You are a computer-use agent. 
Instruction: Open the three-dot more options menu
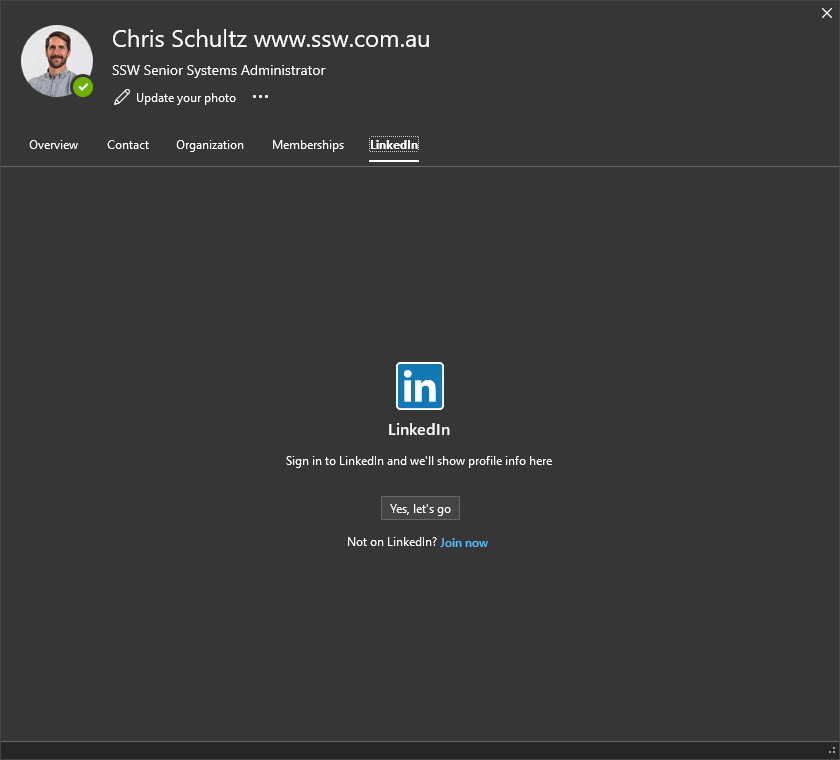pos(260,97)
